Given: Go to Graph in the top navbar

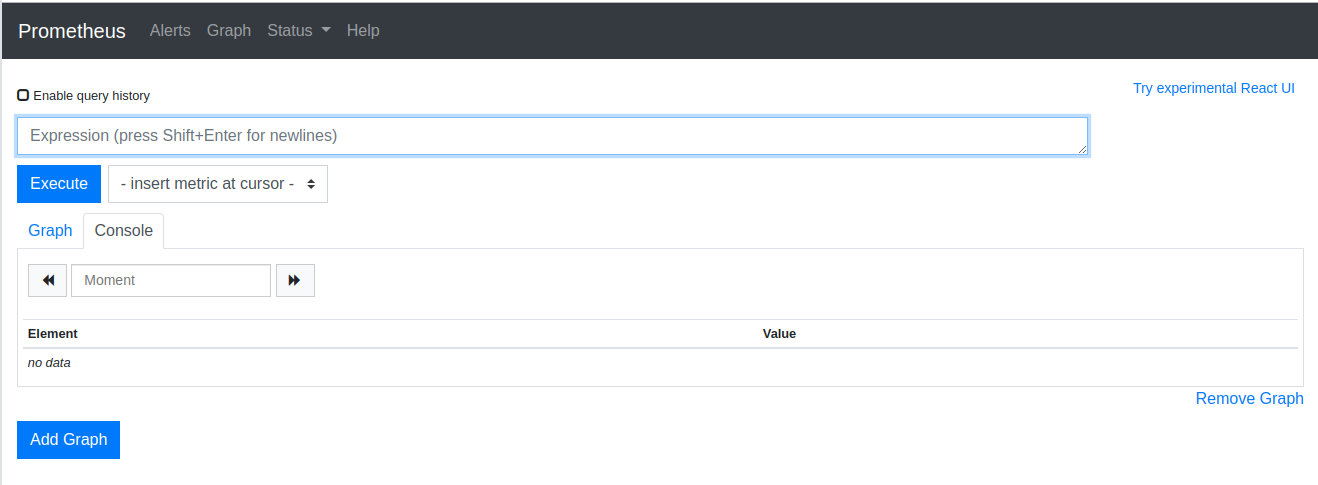Looking at the screenshot, I should click(228, 30).
